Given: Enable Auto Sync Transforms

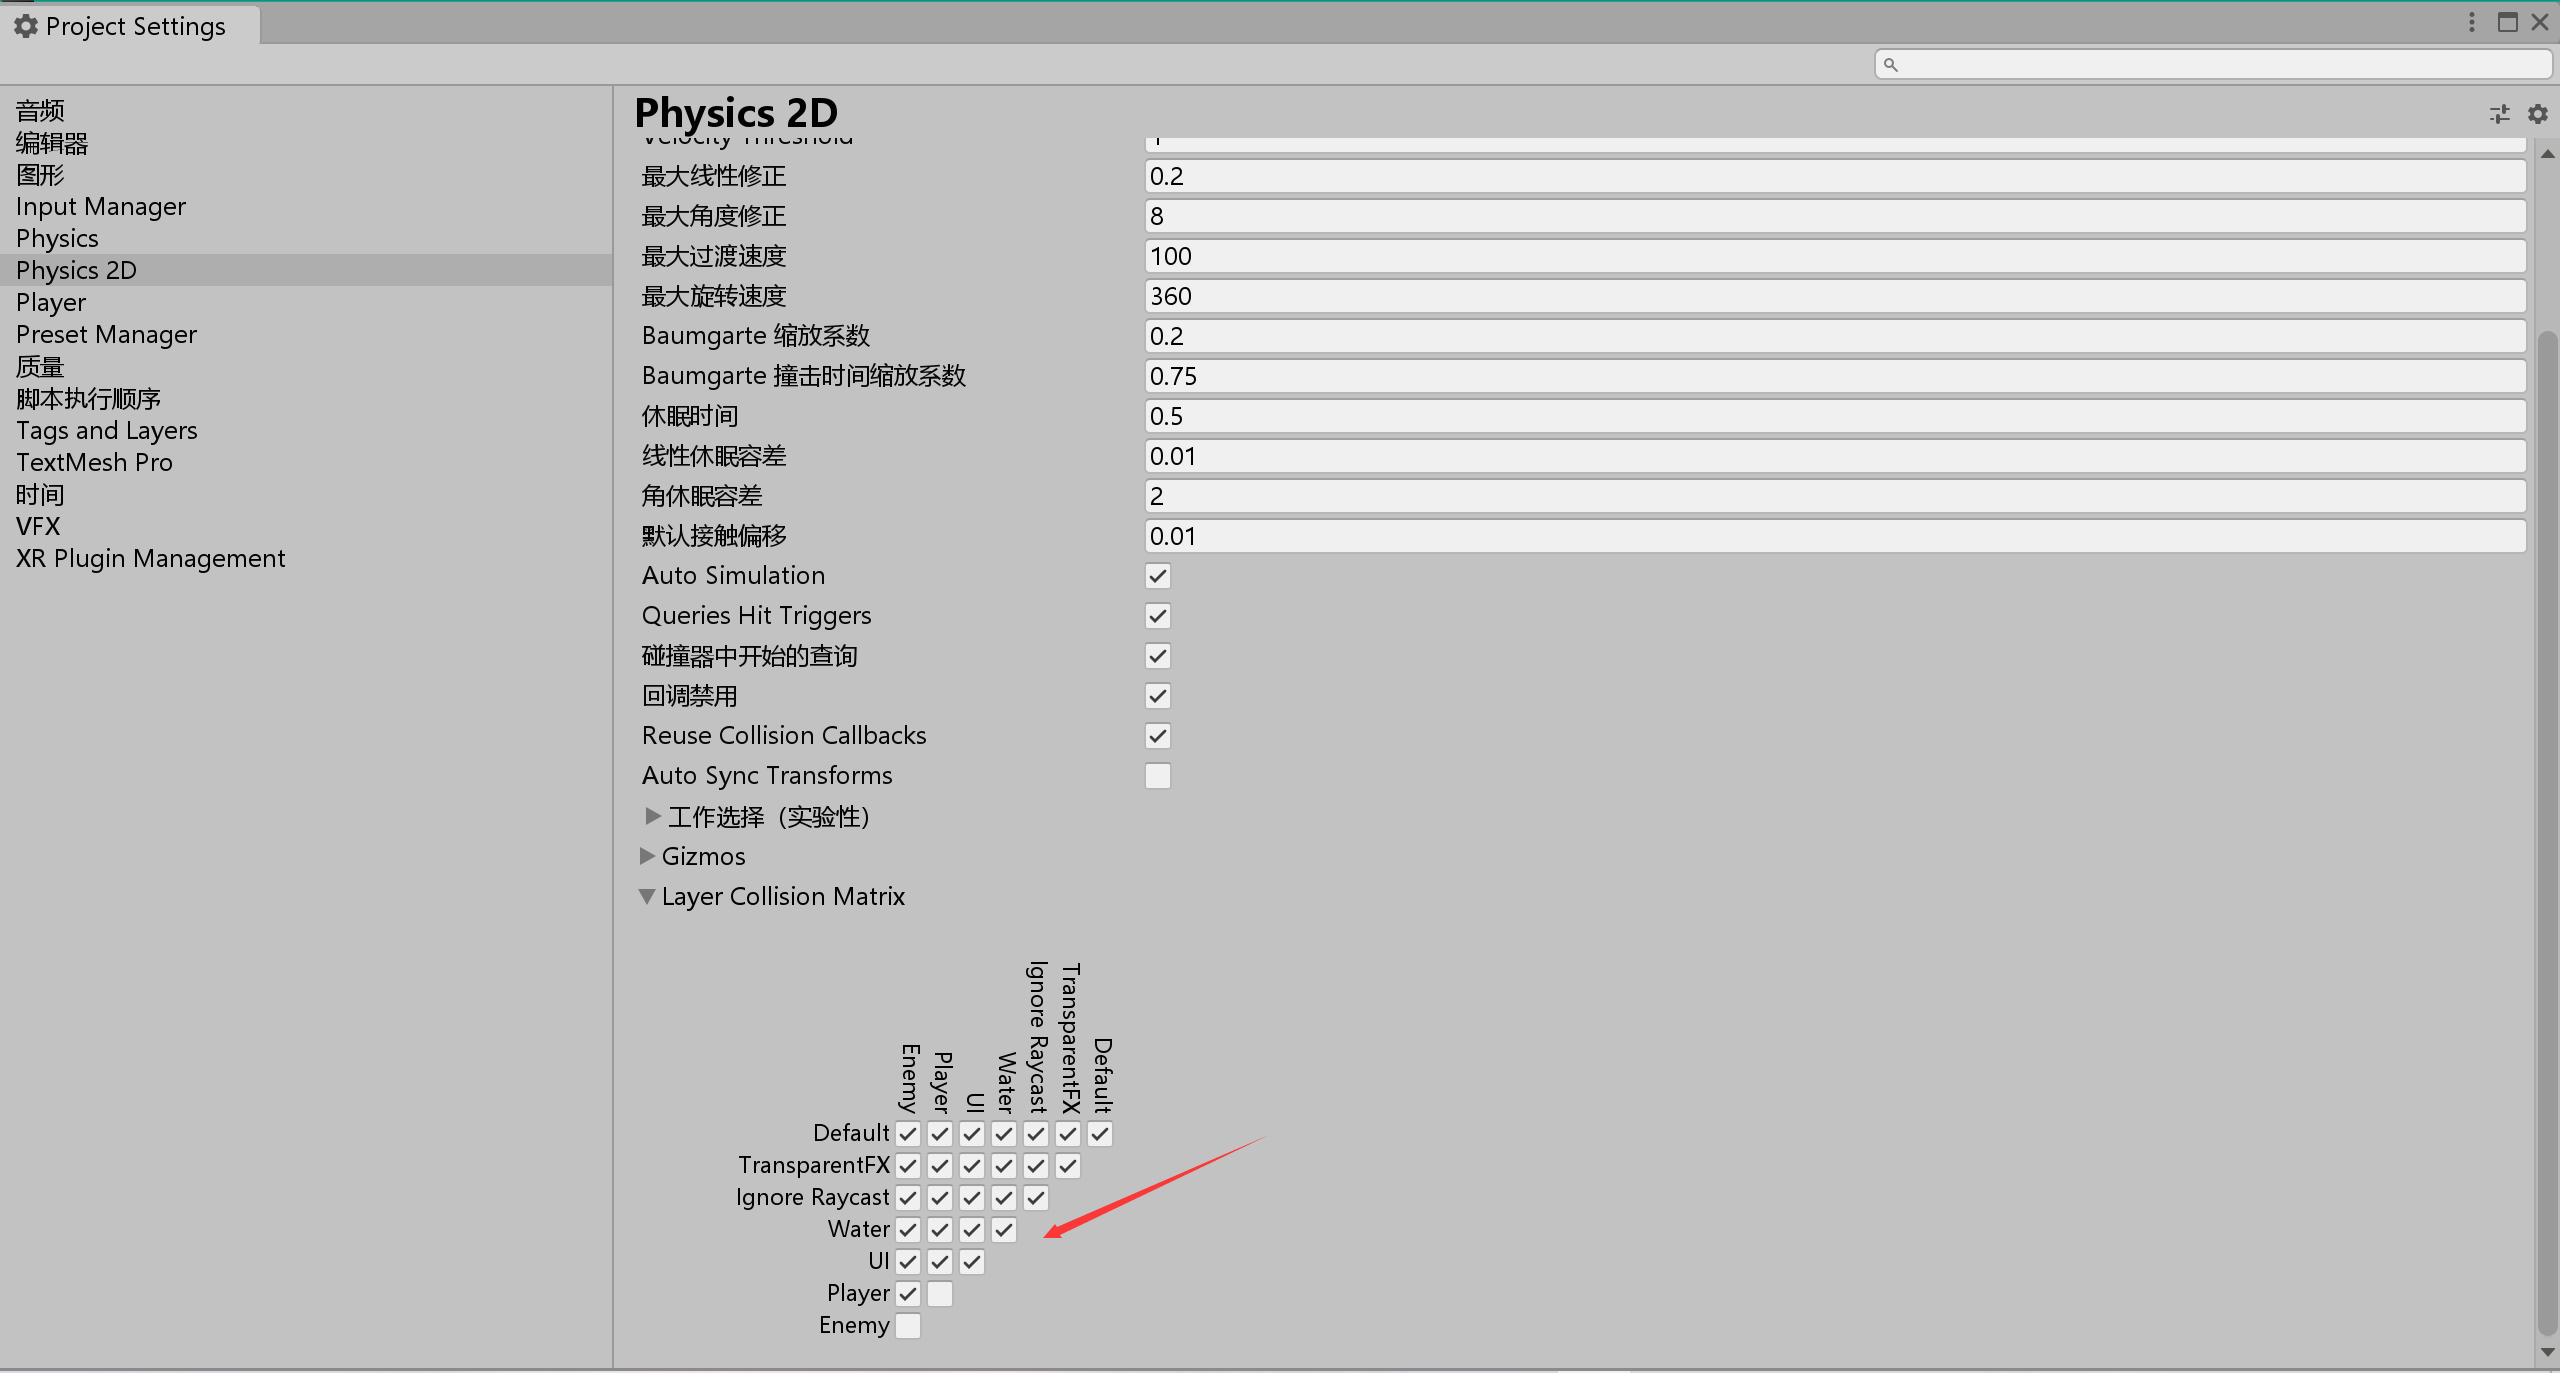Looking at the screenshot, I should (1156, 776).
